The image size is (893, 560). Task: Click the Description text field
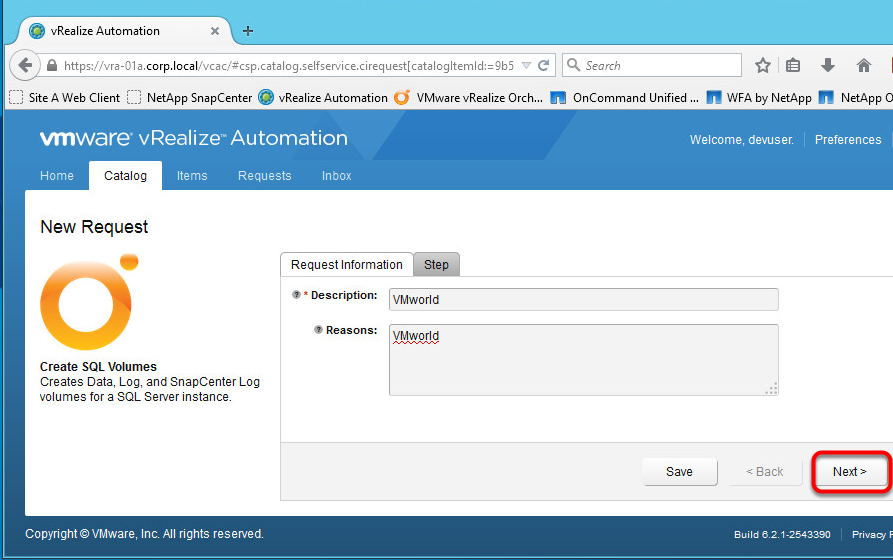583,300
